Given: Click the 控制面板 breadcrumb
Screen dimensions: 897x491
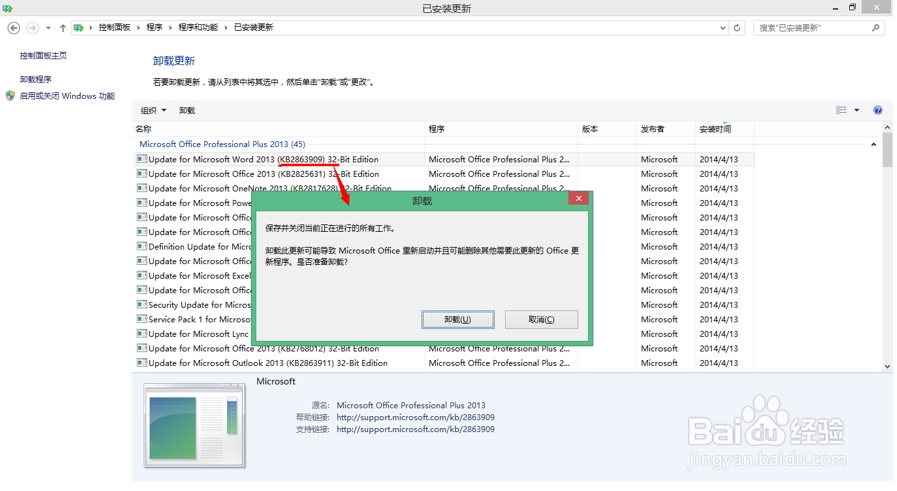Looking at the screenshot, I should 114,27.
